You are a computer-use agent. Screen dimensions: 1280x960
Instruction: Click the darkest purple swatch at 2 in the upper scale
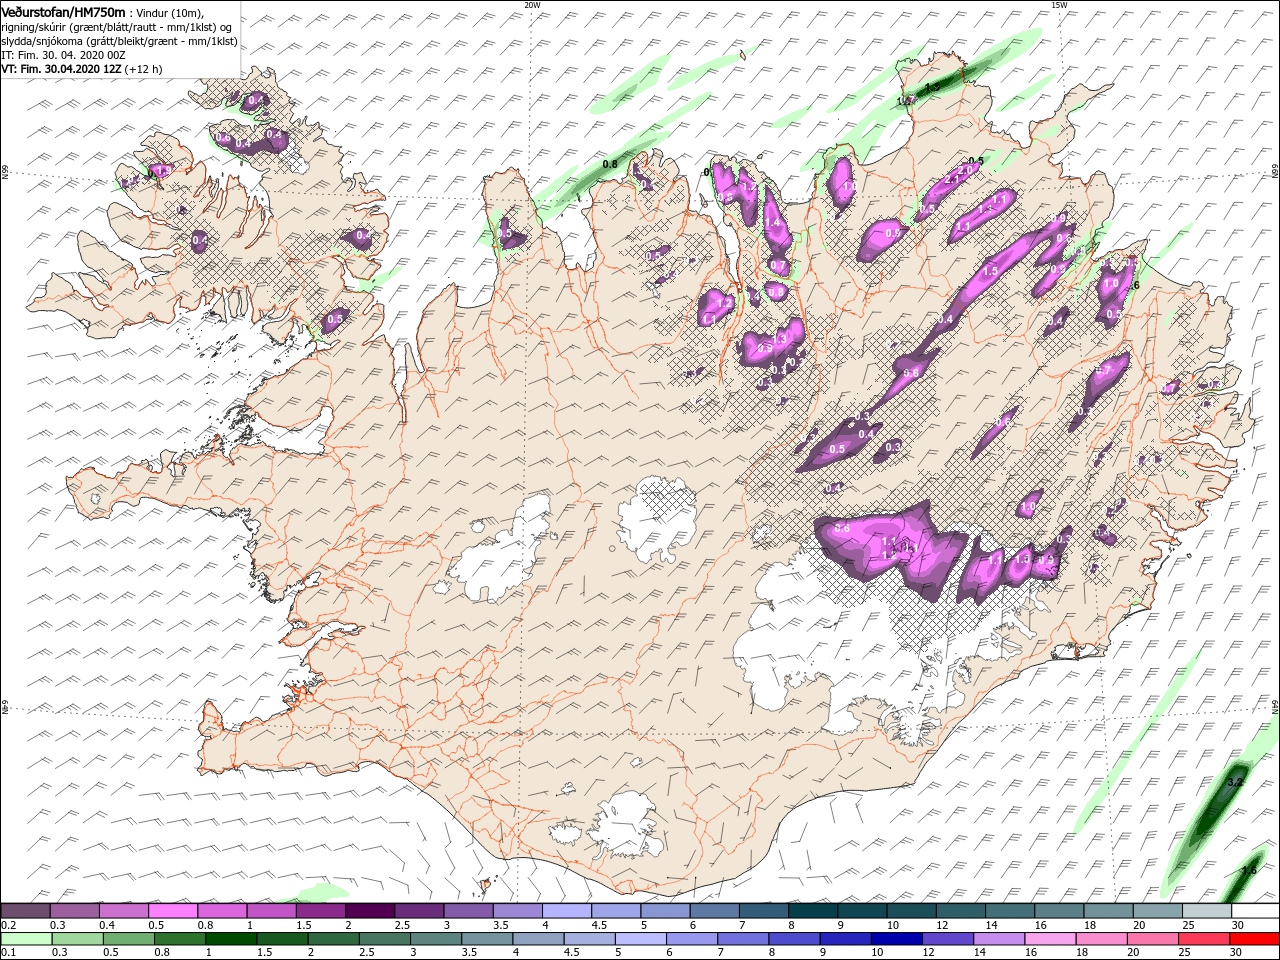click(x=369, y=911)
